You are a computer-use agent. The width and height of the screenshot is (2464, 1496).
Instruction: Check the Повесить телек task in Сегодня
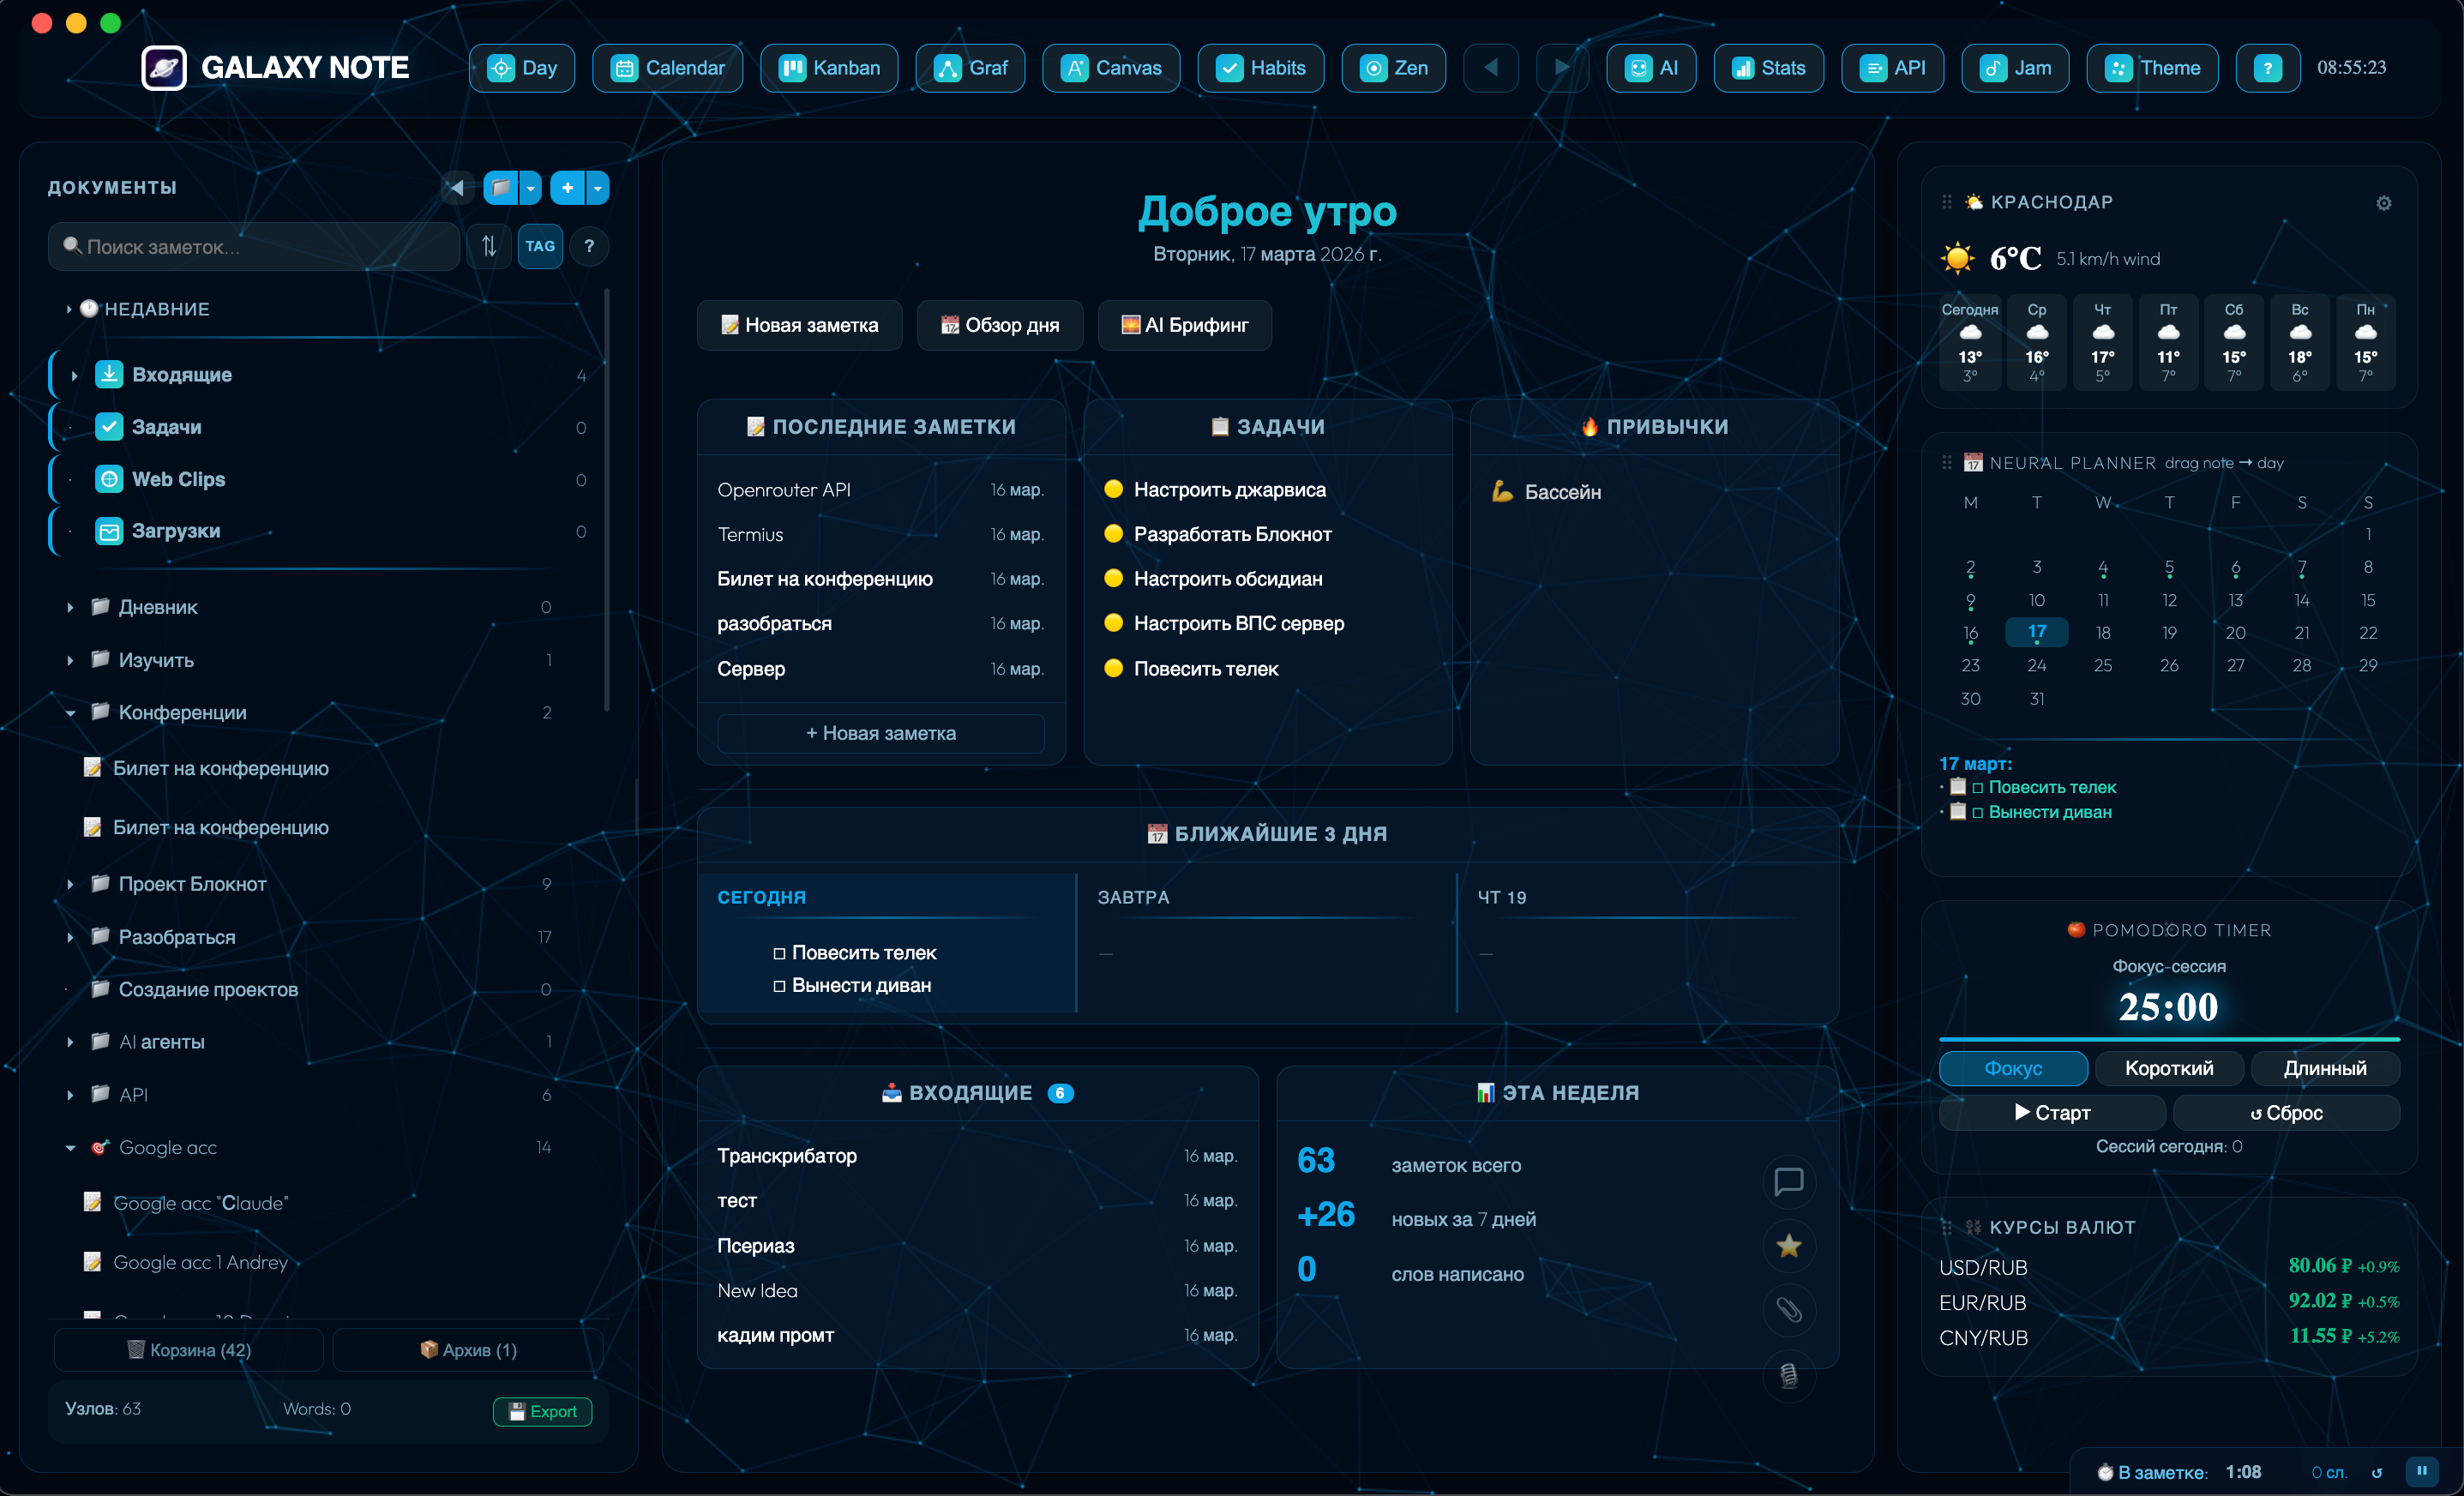pyautogui.click(x=779, y=954)
